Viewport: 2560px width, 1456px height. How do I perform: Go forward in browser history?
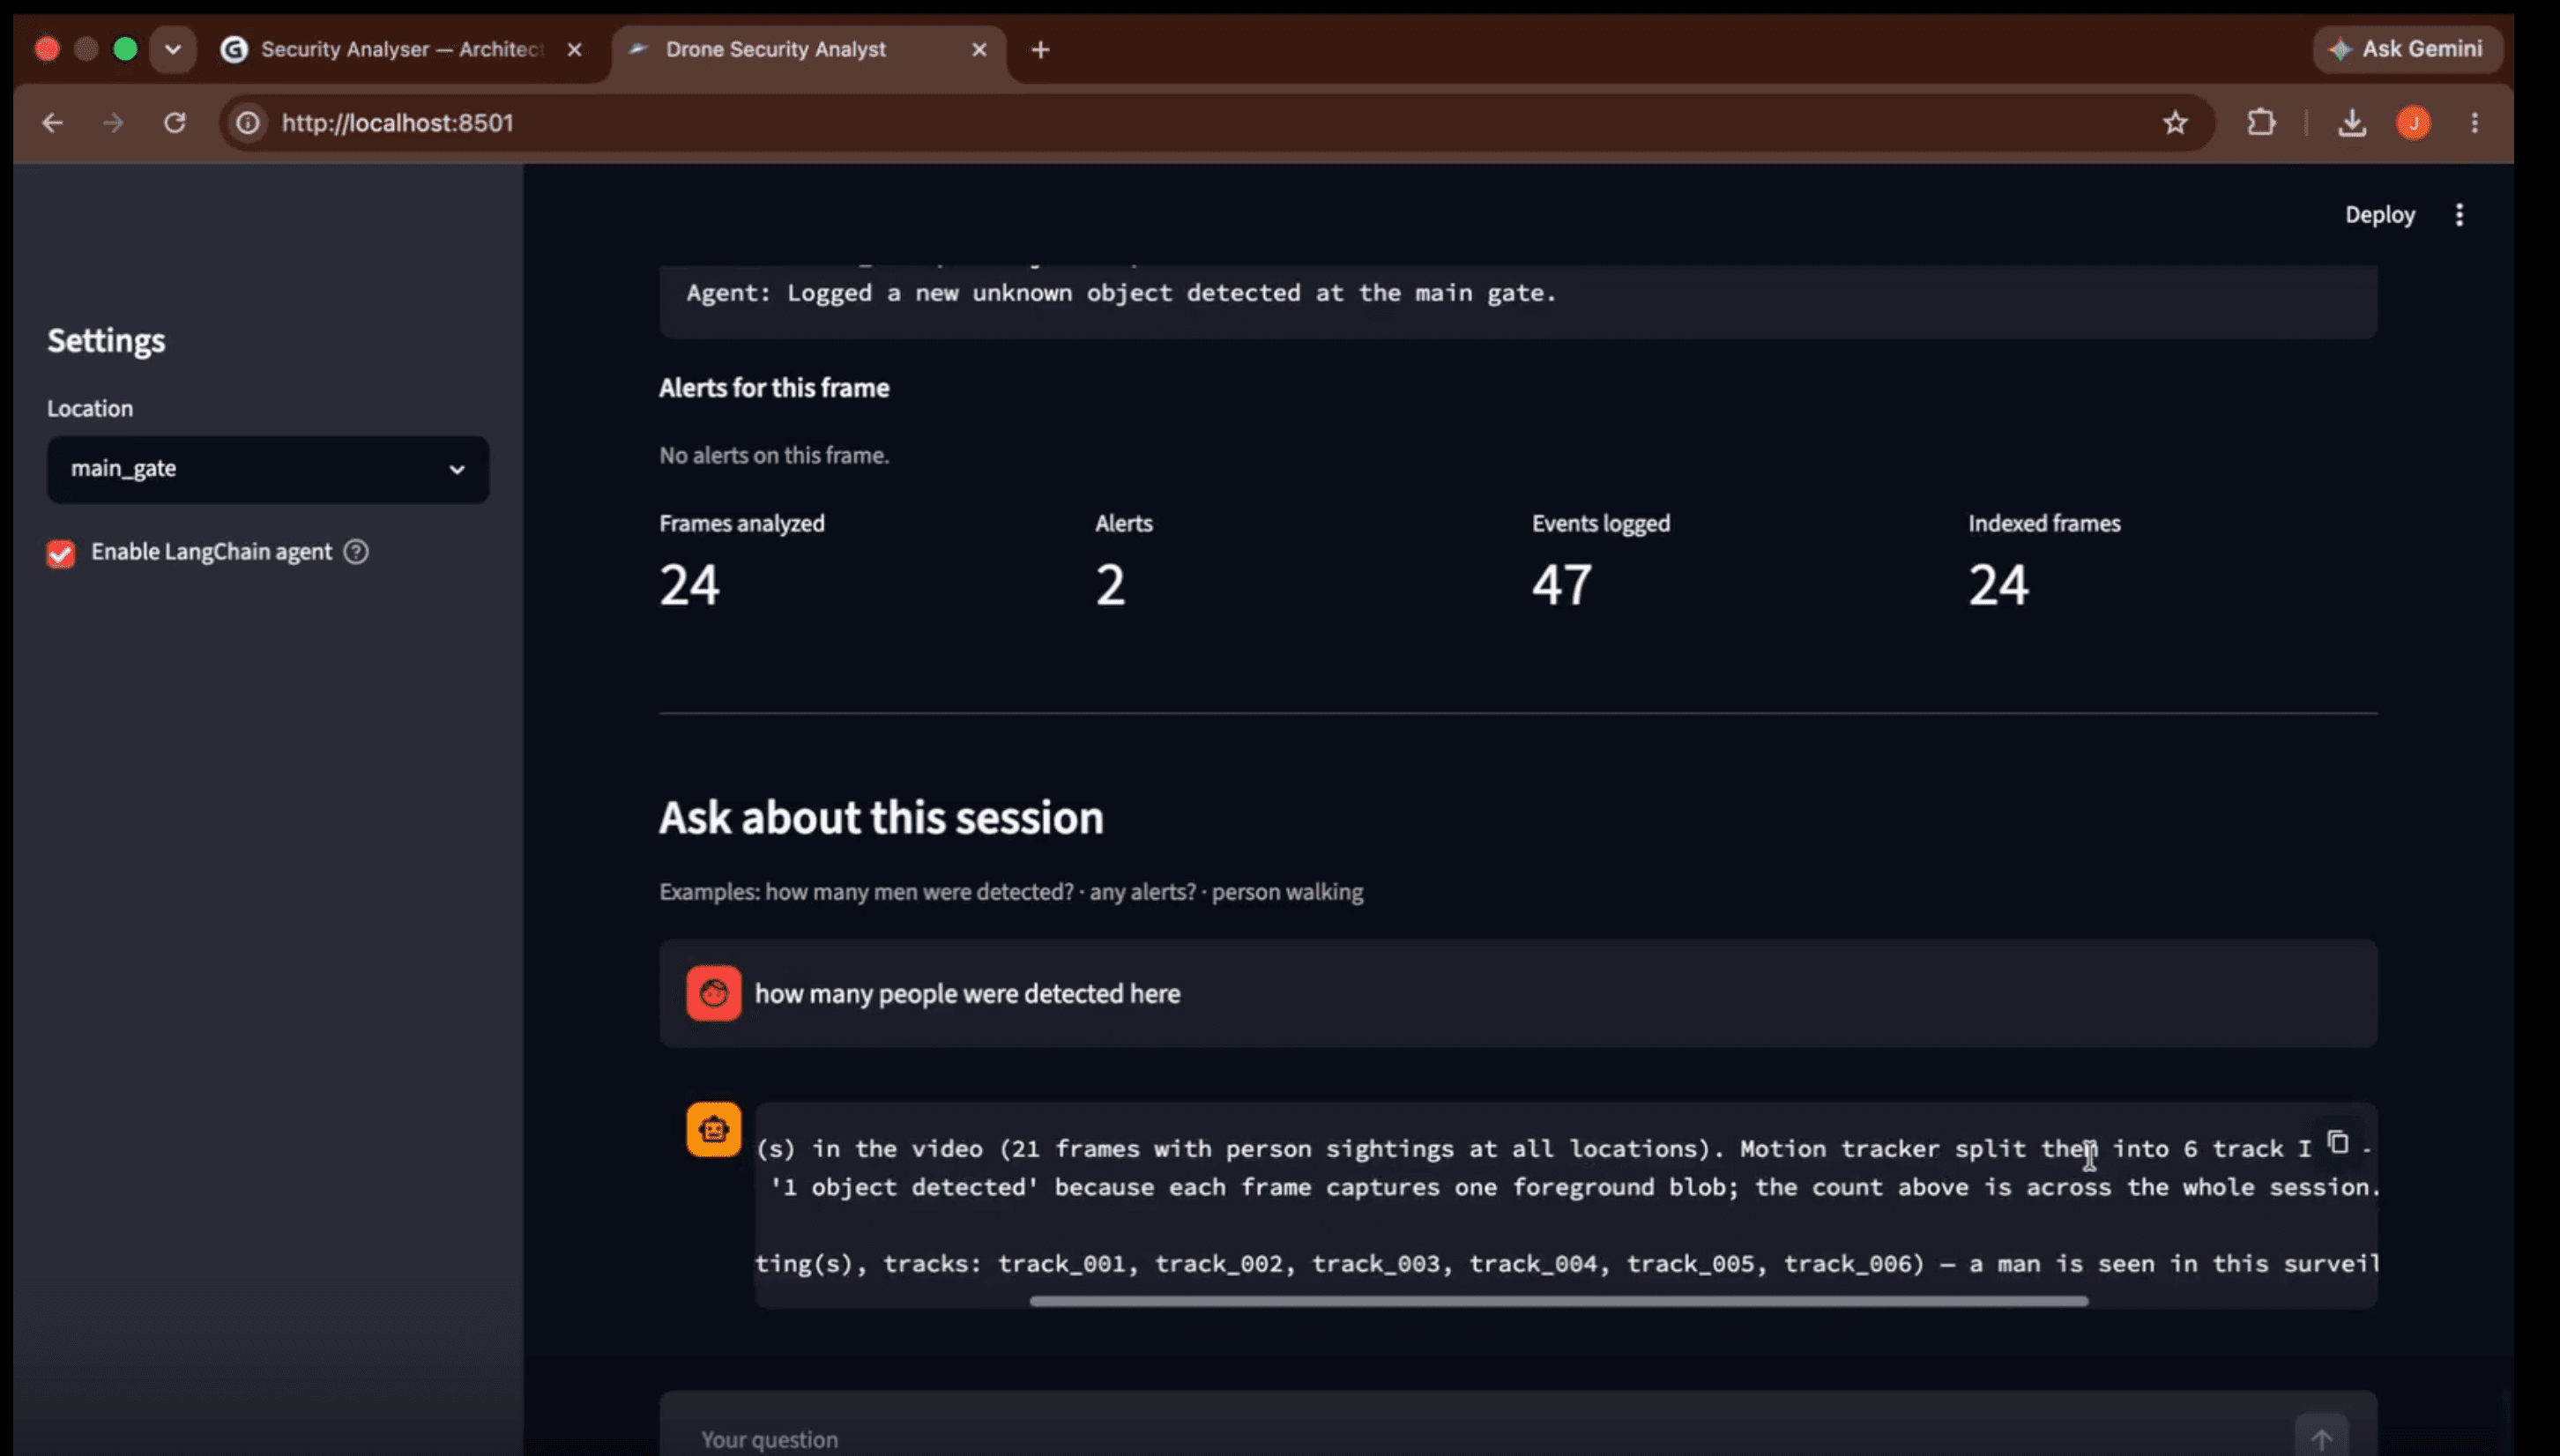pos(113,123)
